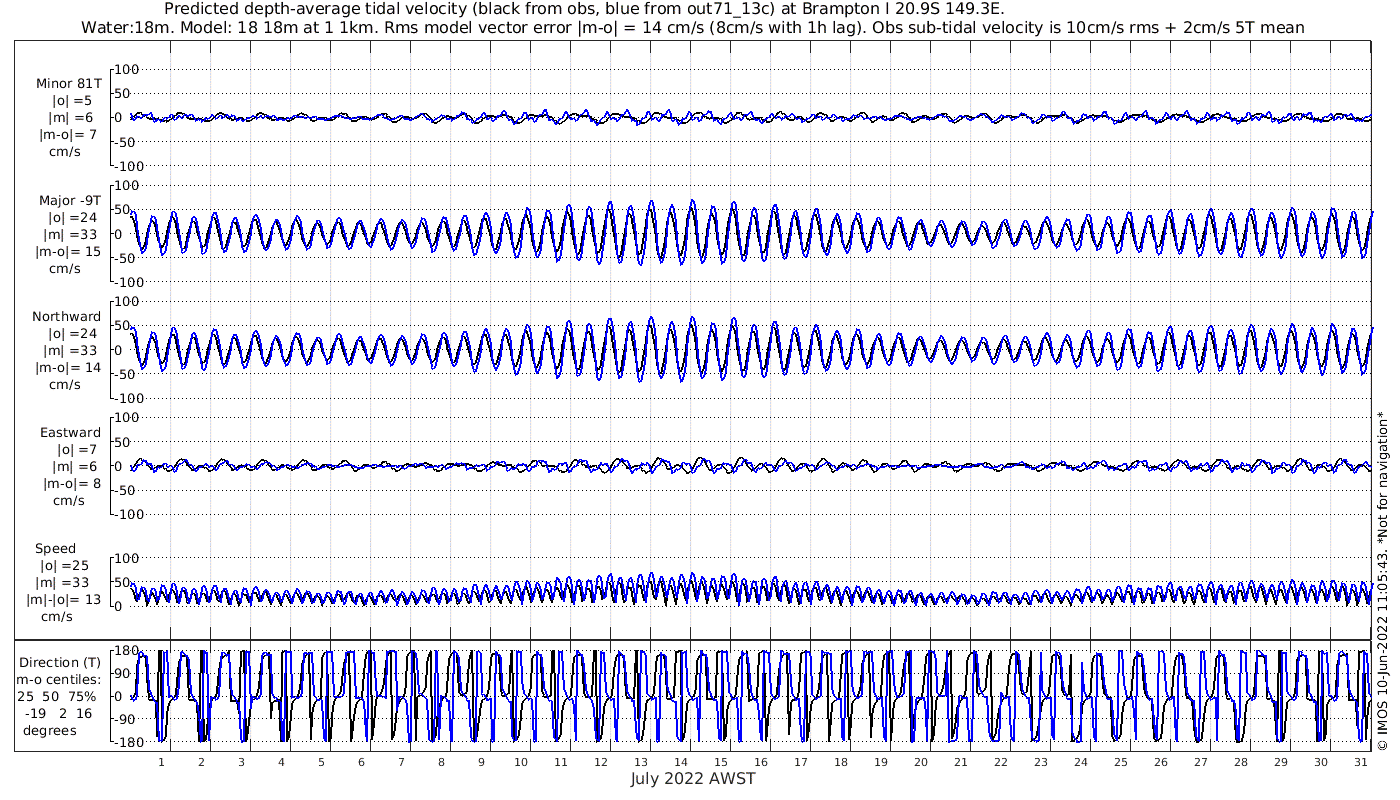Select the '|m-o|= 14' value

pos(67,368)
